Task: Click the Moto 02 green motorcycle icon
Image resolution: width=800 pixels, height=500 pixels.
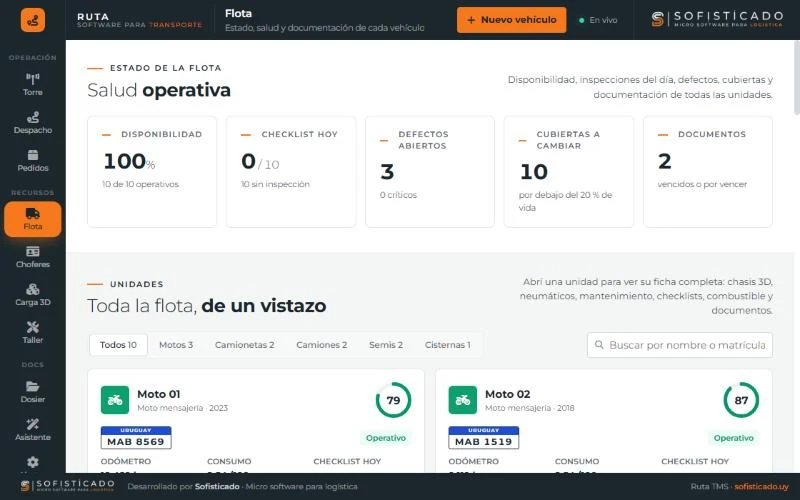Action: click(x=463, y=400)
